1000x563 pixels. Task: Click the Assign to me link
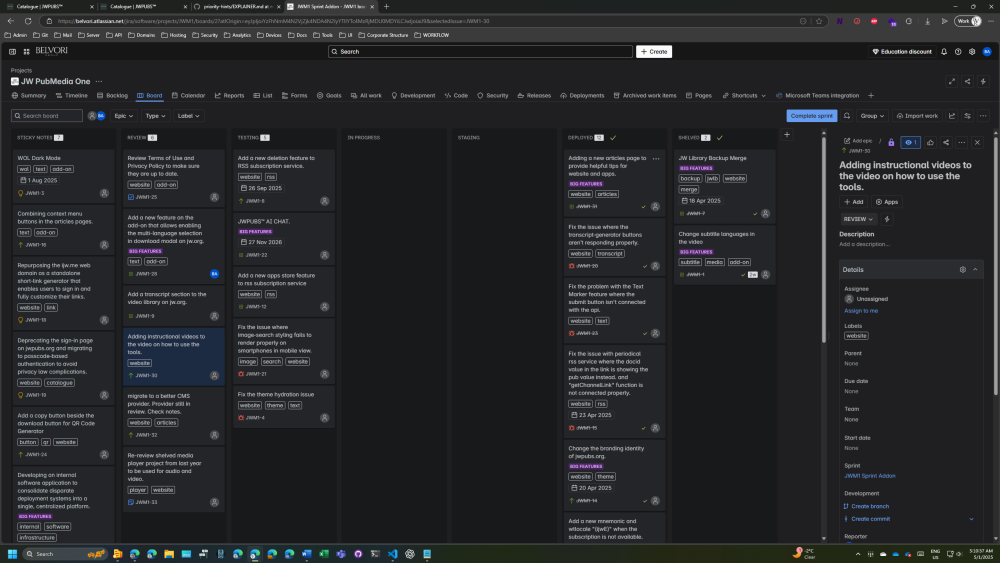tap(860, 311)
